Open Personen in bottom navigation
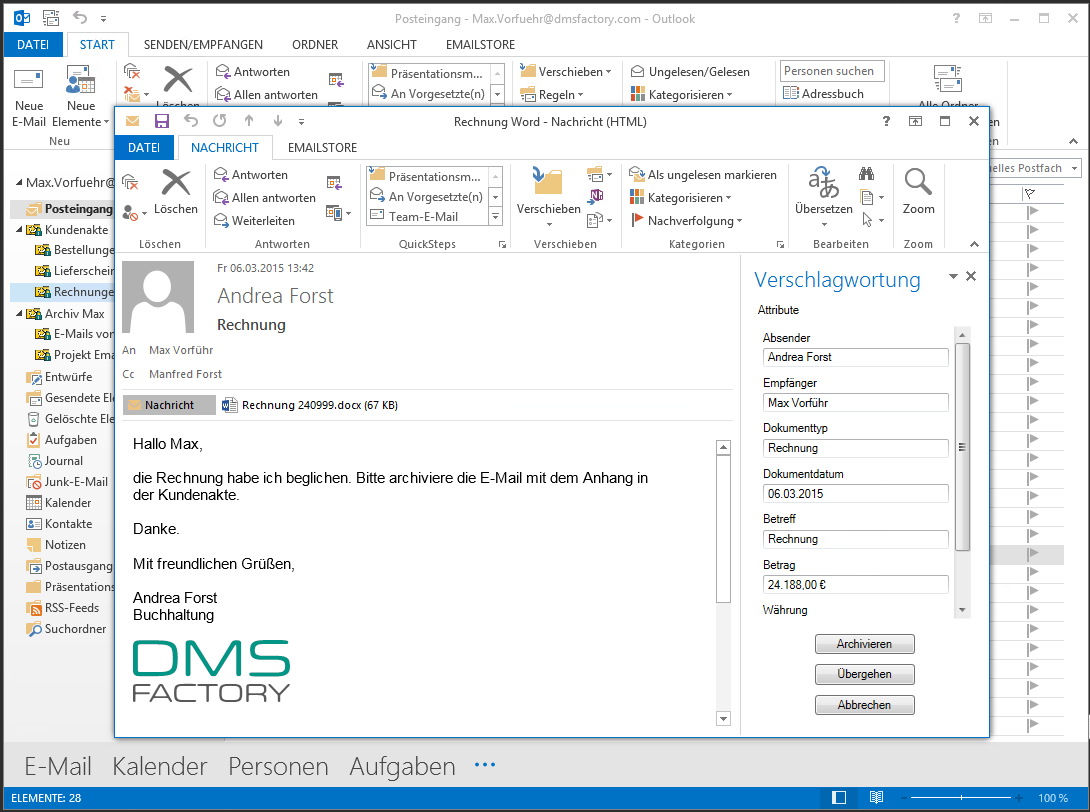The image size is (1090, 812). point(278,766)
